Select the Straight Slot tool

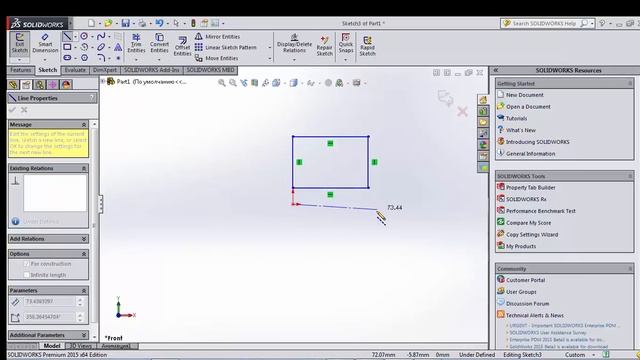pos(67,58)
